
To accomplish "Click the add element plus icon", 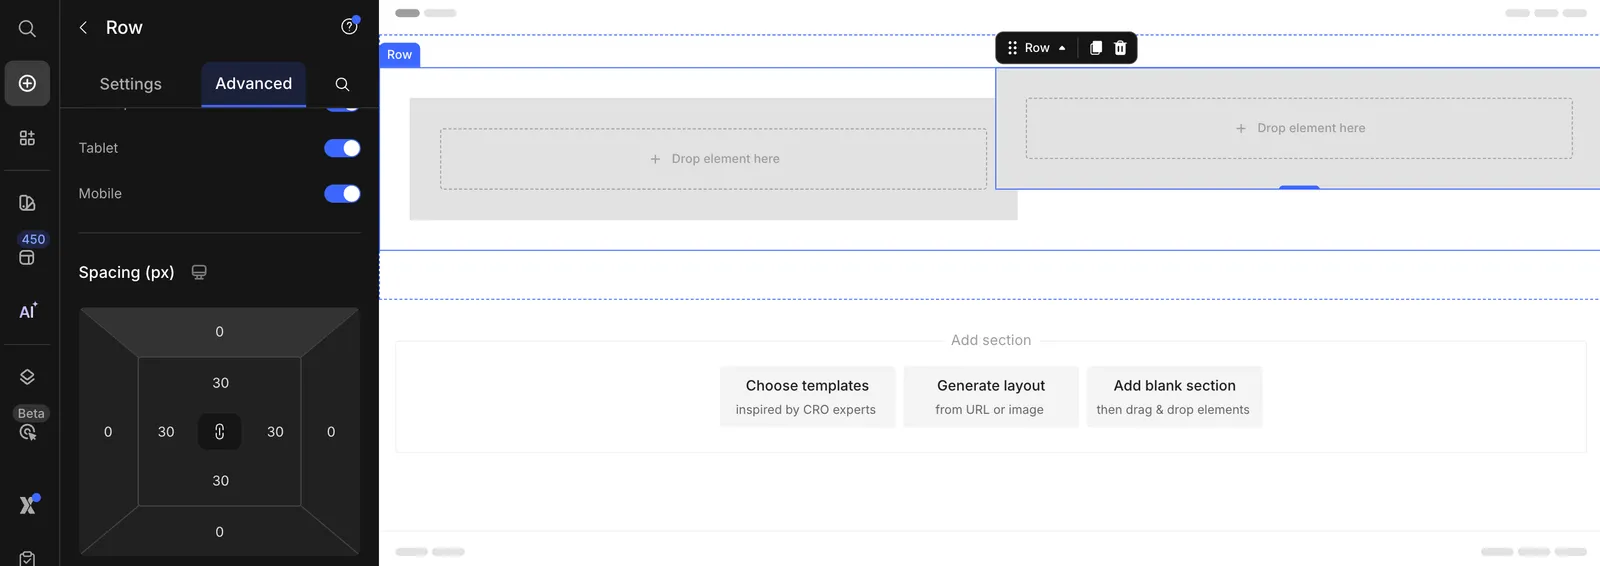I will click(x=27, y=83).
